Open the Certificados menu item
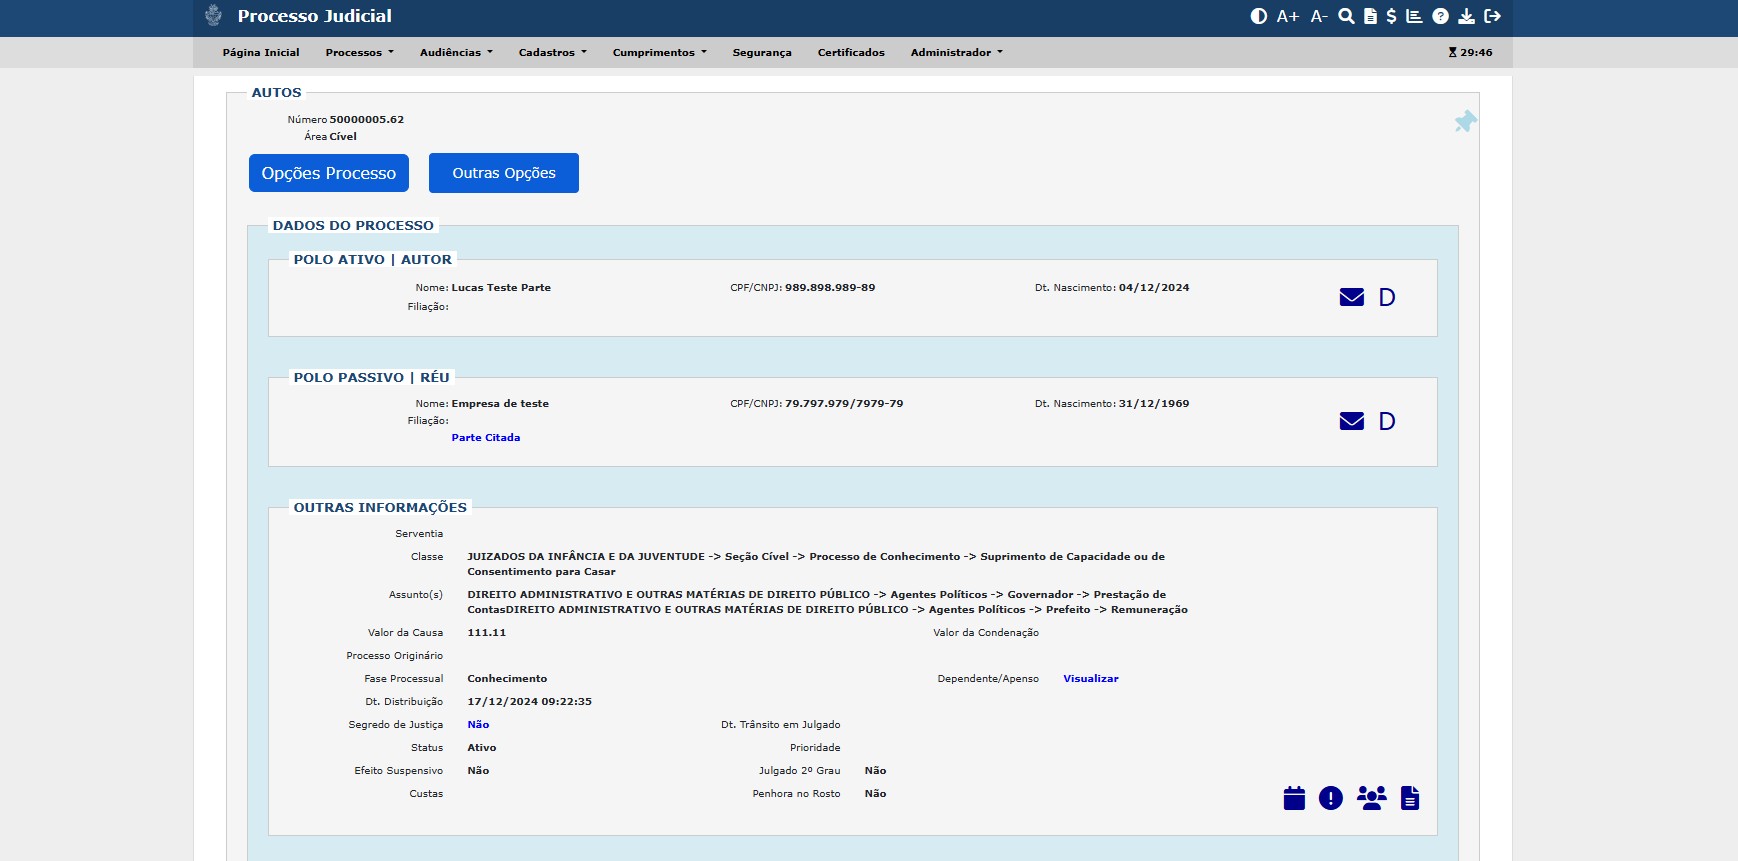This screenshot has width=1738, height=861. tap(851, 52)
